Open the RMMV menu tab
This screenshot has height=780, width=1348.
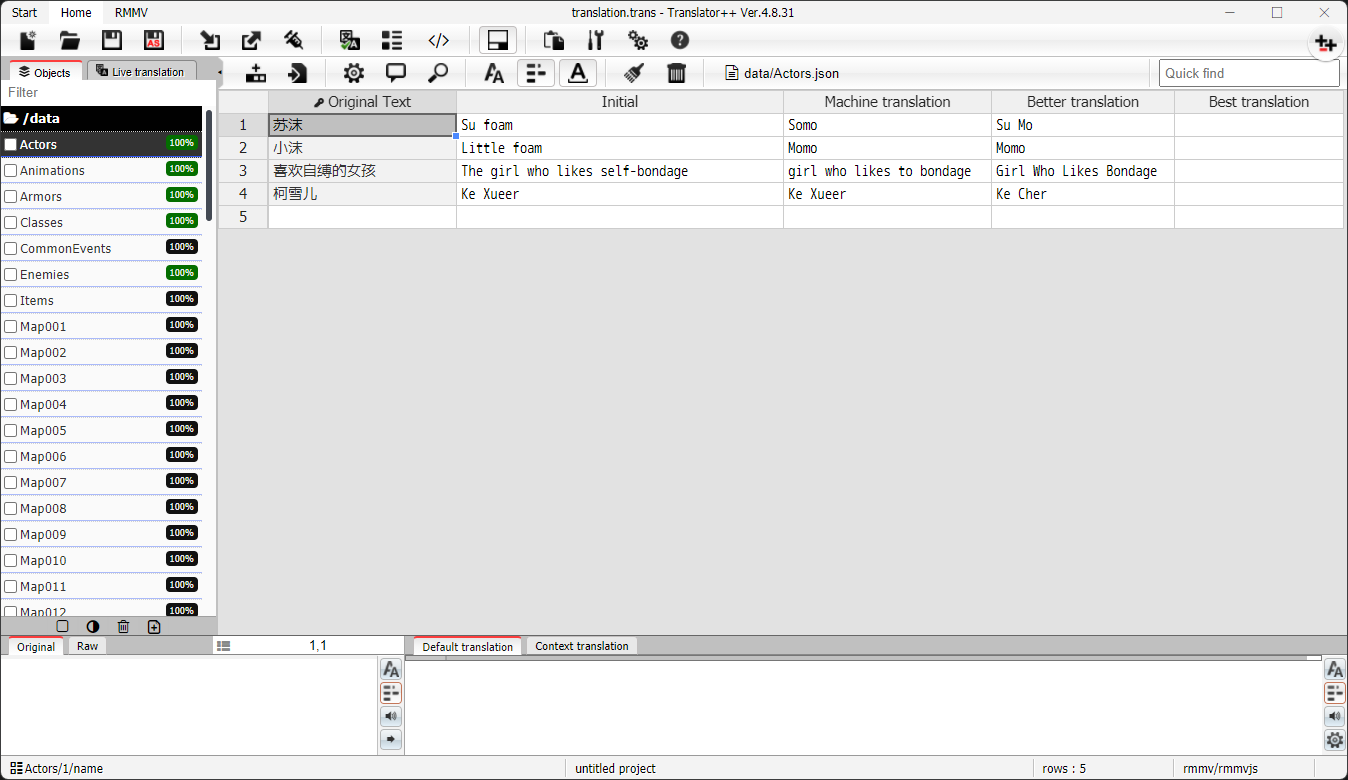(131, 13)
